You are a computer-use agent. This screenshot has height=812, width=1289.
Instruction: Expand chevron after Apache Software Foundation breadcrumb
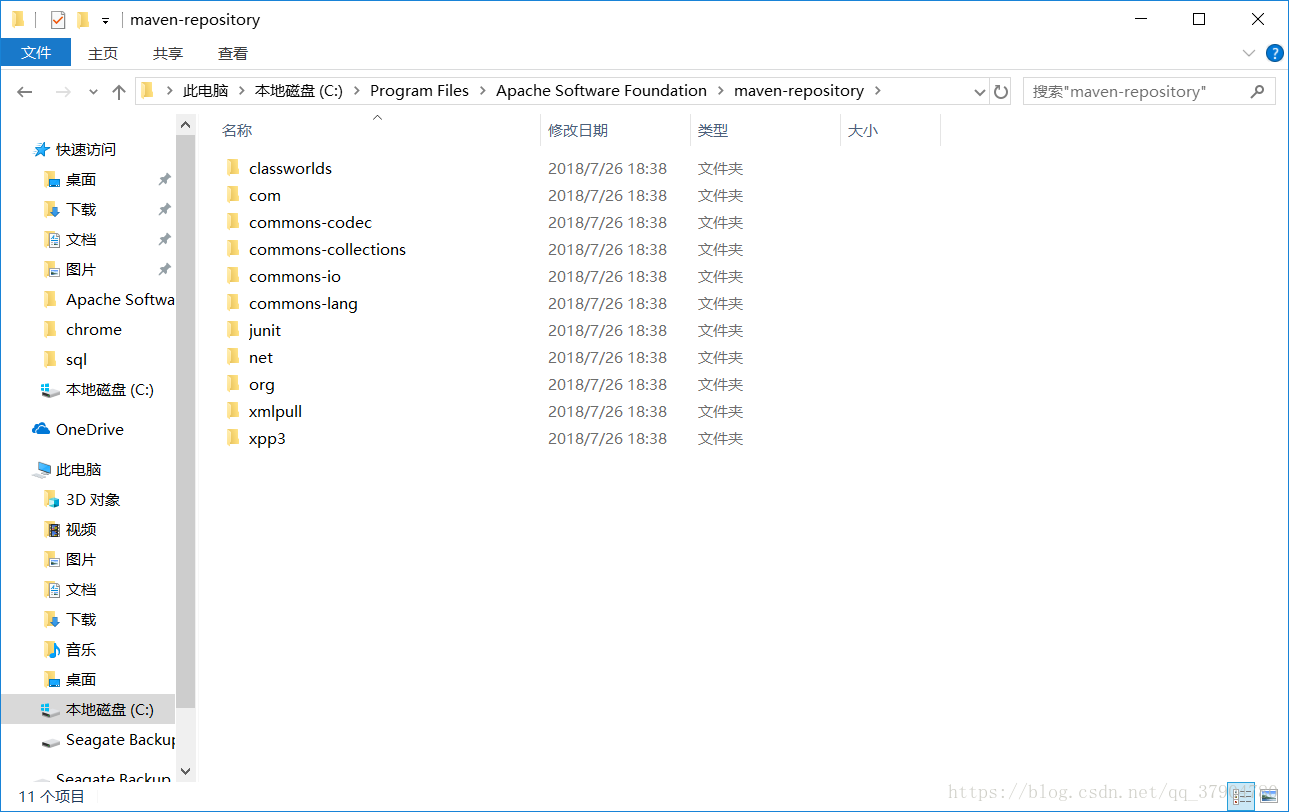pyautogui.click(x=720, y=91)
